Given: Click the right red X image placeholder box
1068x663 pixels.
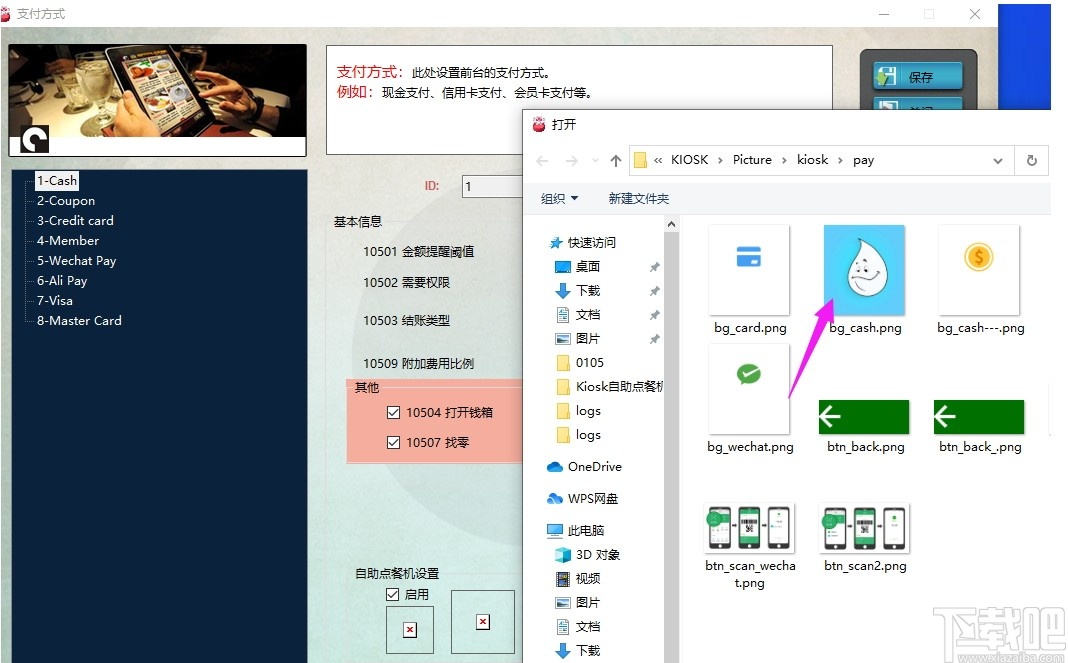Looking at the screenshot, I should click(483, 621).
